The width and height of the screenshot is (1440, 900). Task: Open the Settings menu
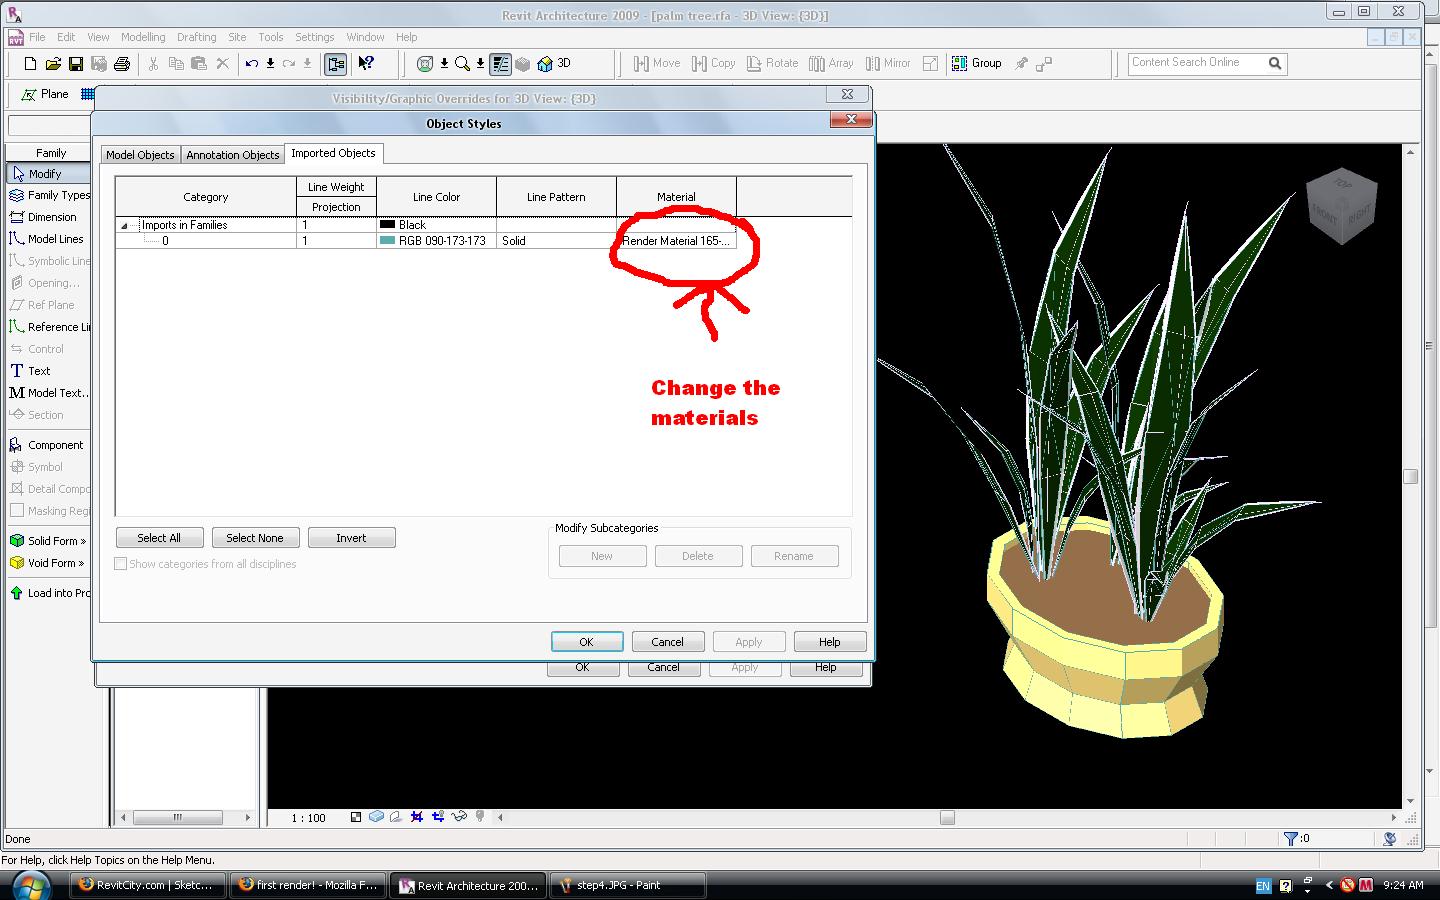[x=314, y=37]
